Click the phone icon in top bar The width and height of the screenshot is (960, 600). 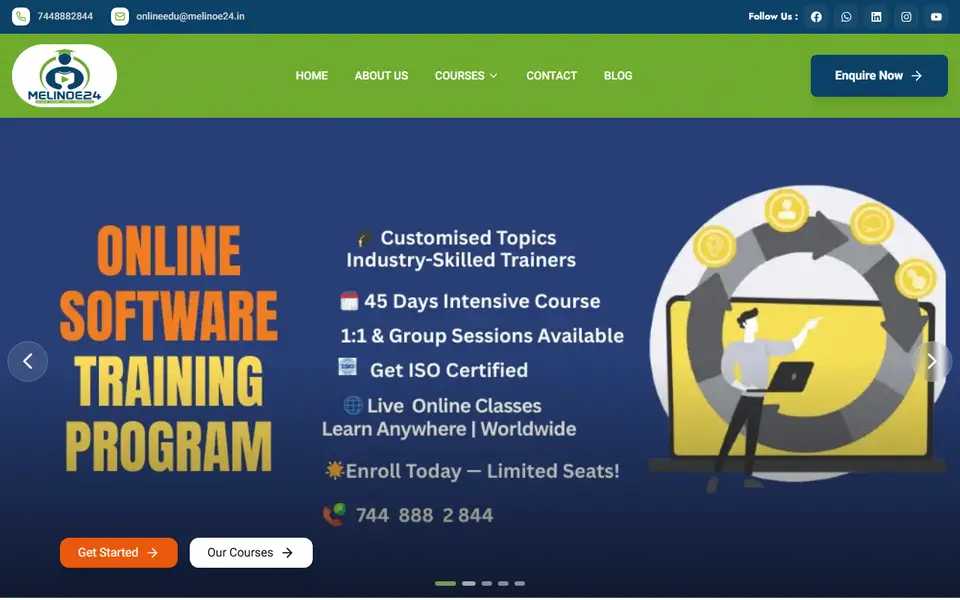21,17
